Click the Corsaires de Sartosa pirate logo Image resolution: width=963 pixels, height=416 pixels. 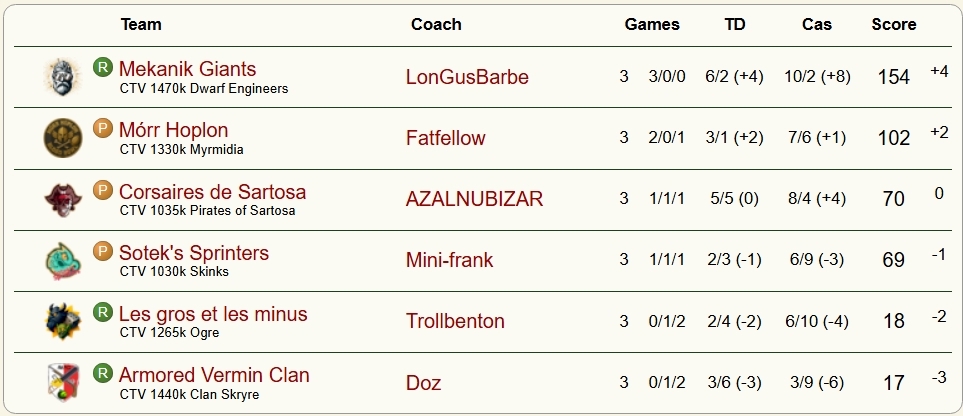(63, 199)
